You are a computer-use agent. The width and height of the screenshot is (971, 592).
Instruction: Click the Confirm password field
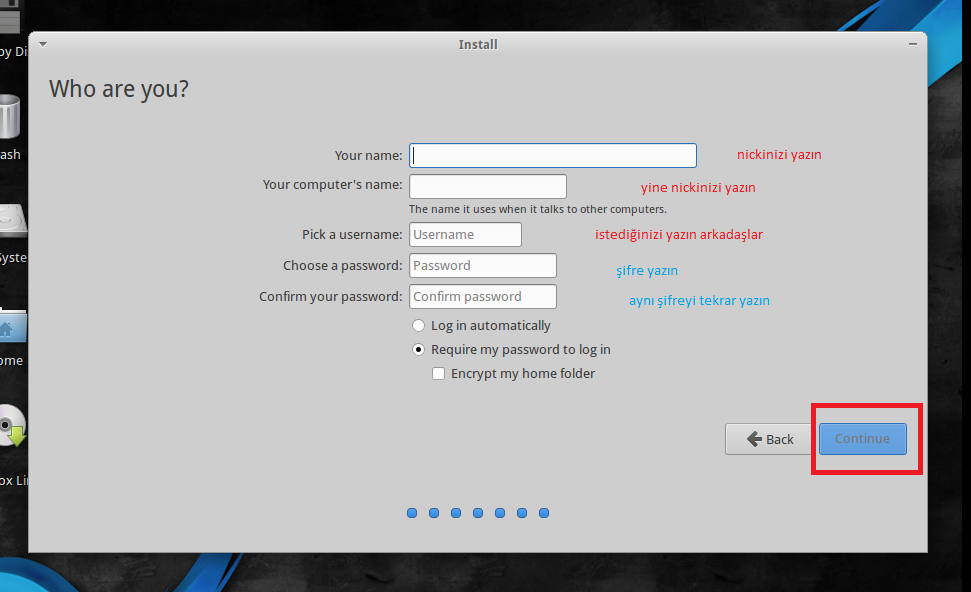[482, 297]
